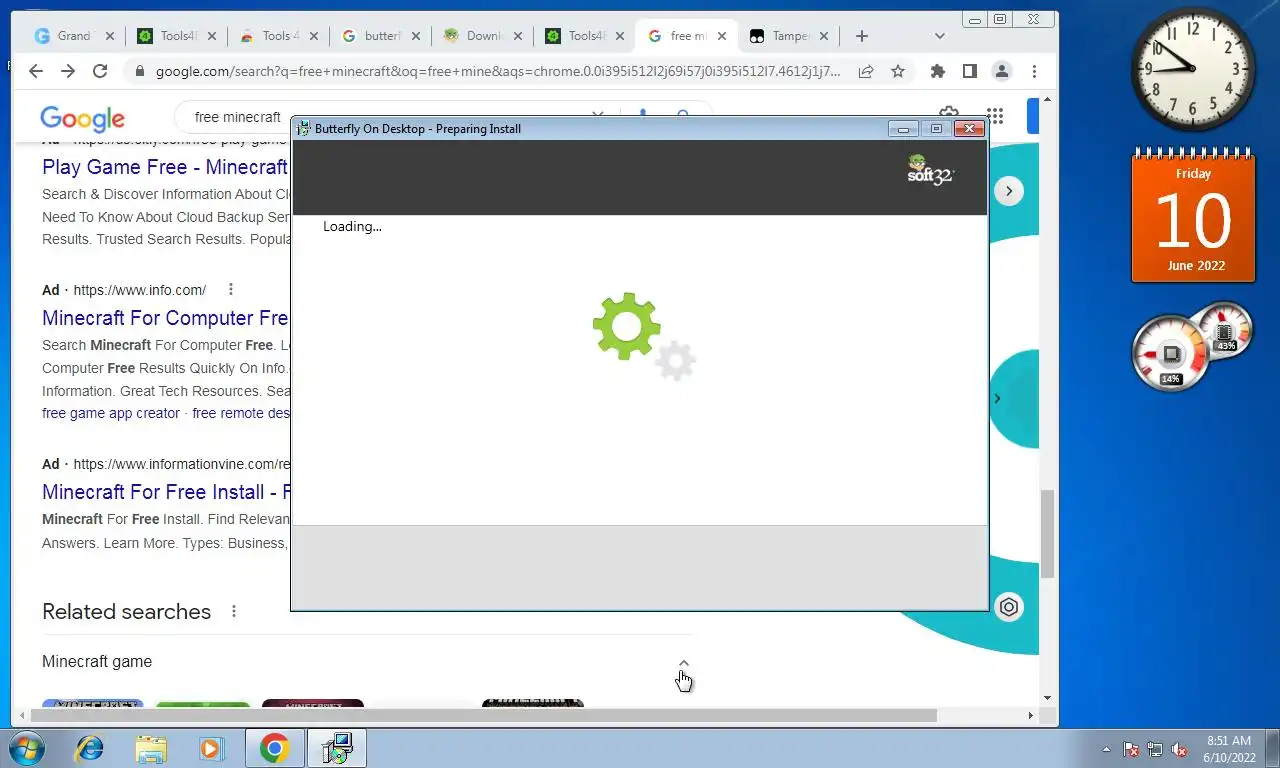Viewport: 1280px width, 768px height.
Task: Click the round next arrow beside installer
Action: click(x=1008, y=190)
